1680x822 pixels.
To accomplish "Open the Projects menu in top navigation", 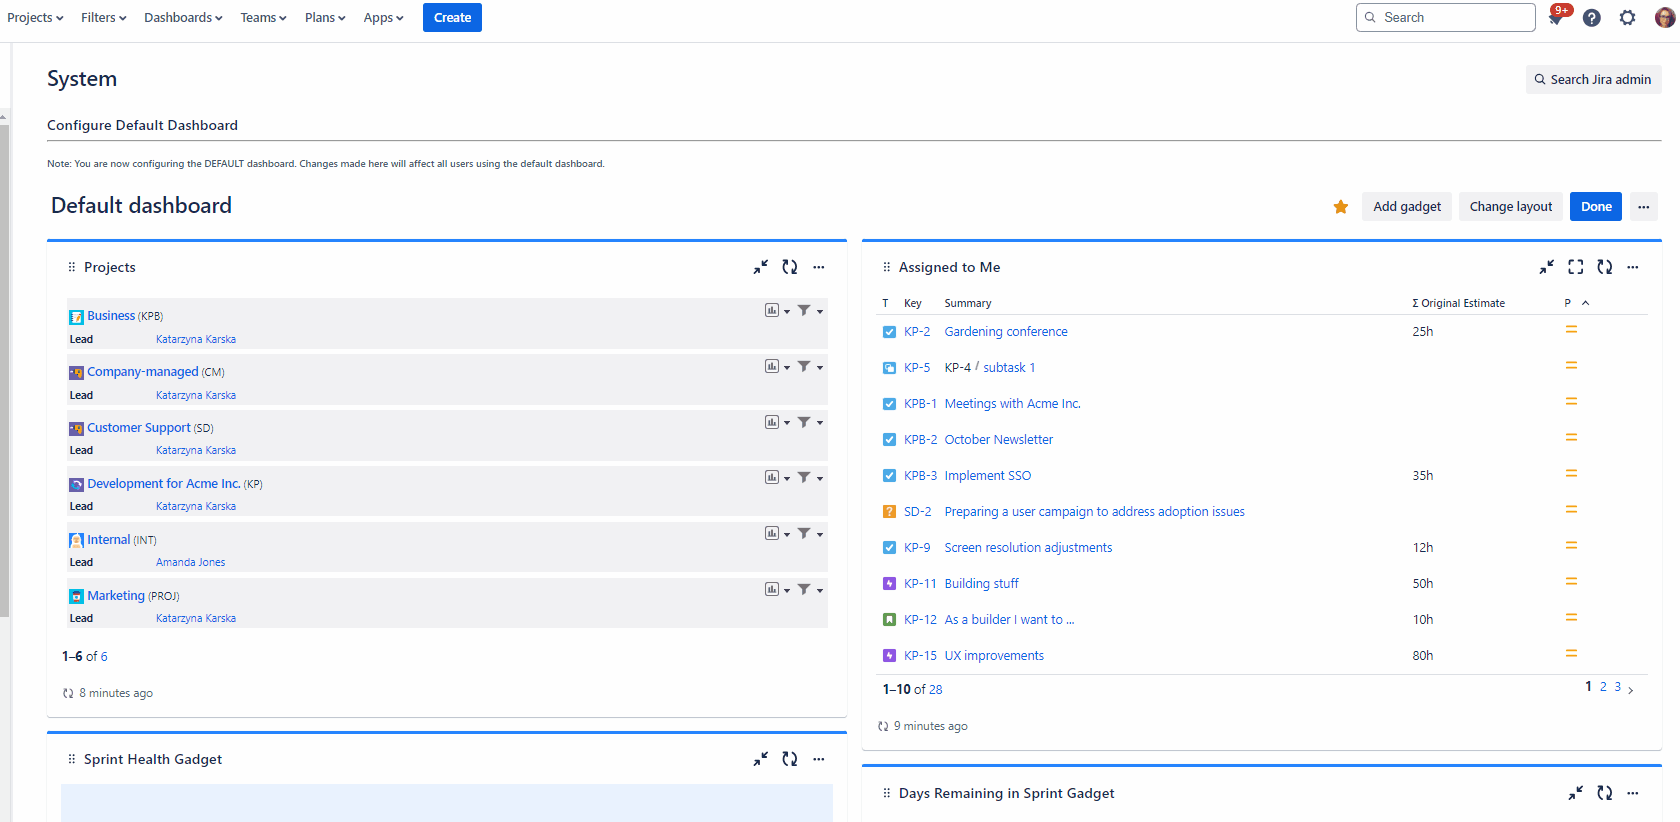I will pyautogui.click(x=35, y=18).
